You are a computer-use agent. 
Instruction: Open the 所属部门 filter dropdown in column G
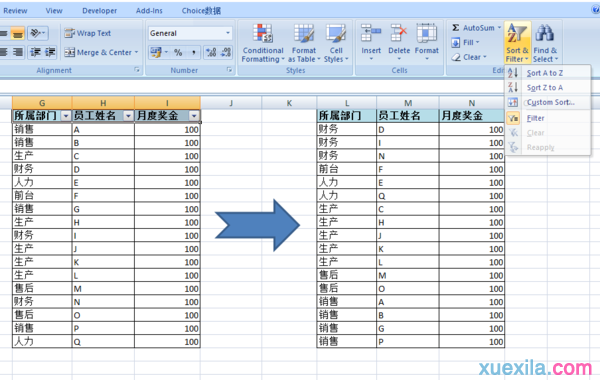click(66, 116)
